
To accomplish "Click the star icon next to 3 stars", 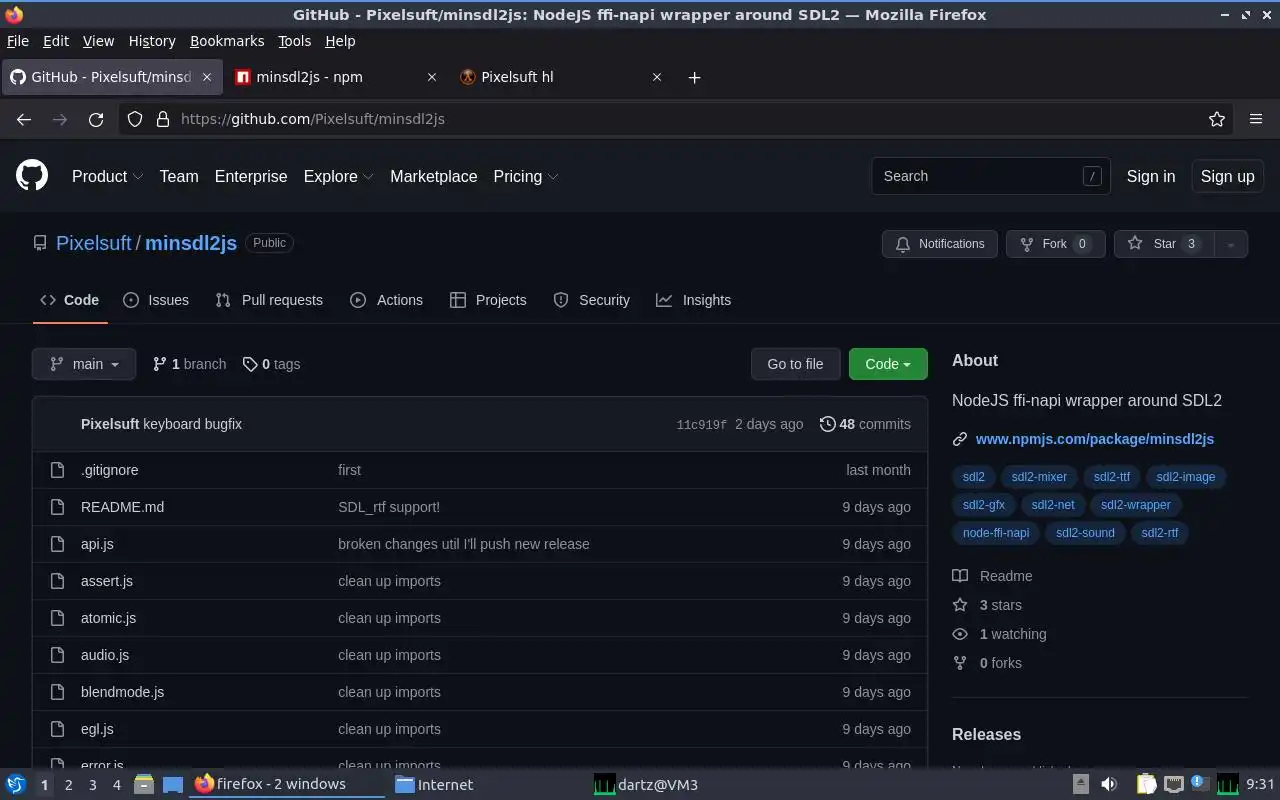I will click(960, 605).
